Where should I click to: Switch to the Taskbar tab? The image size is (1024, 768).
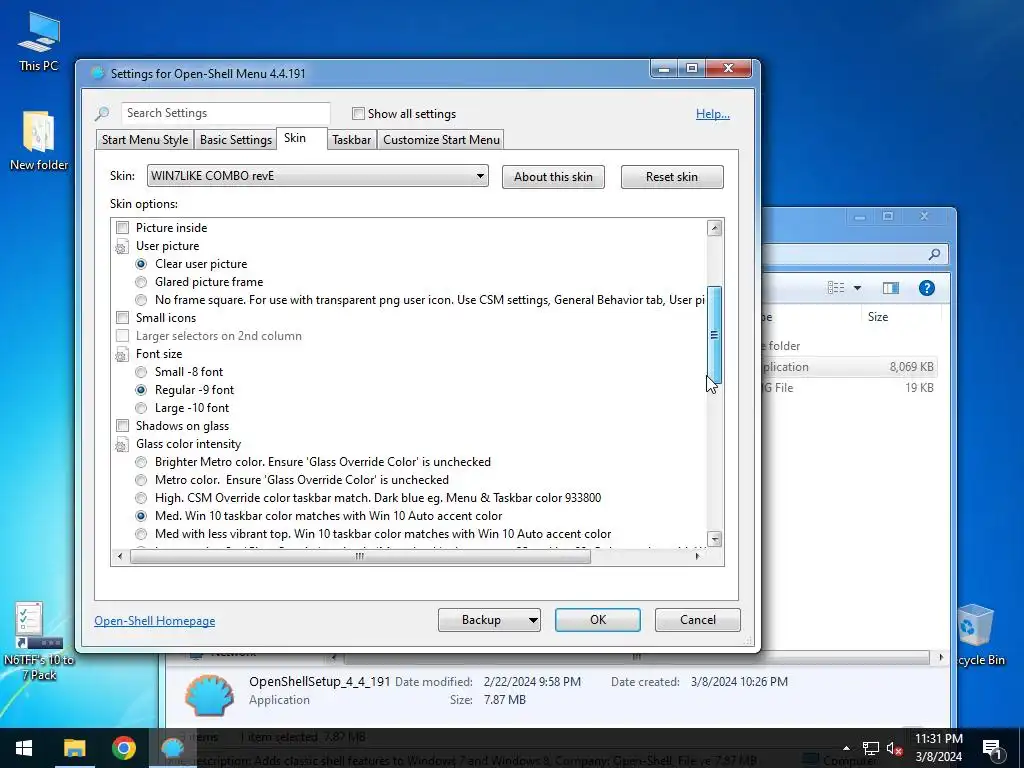coord(351,140)
